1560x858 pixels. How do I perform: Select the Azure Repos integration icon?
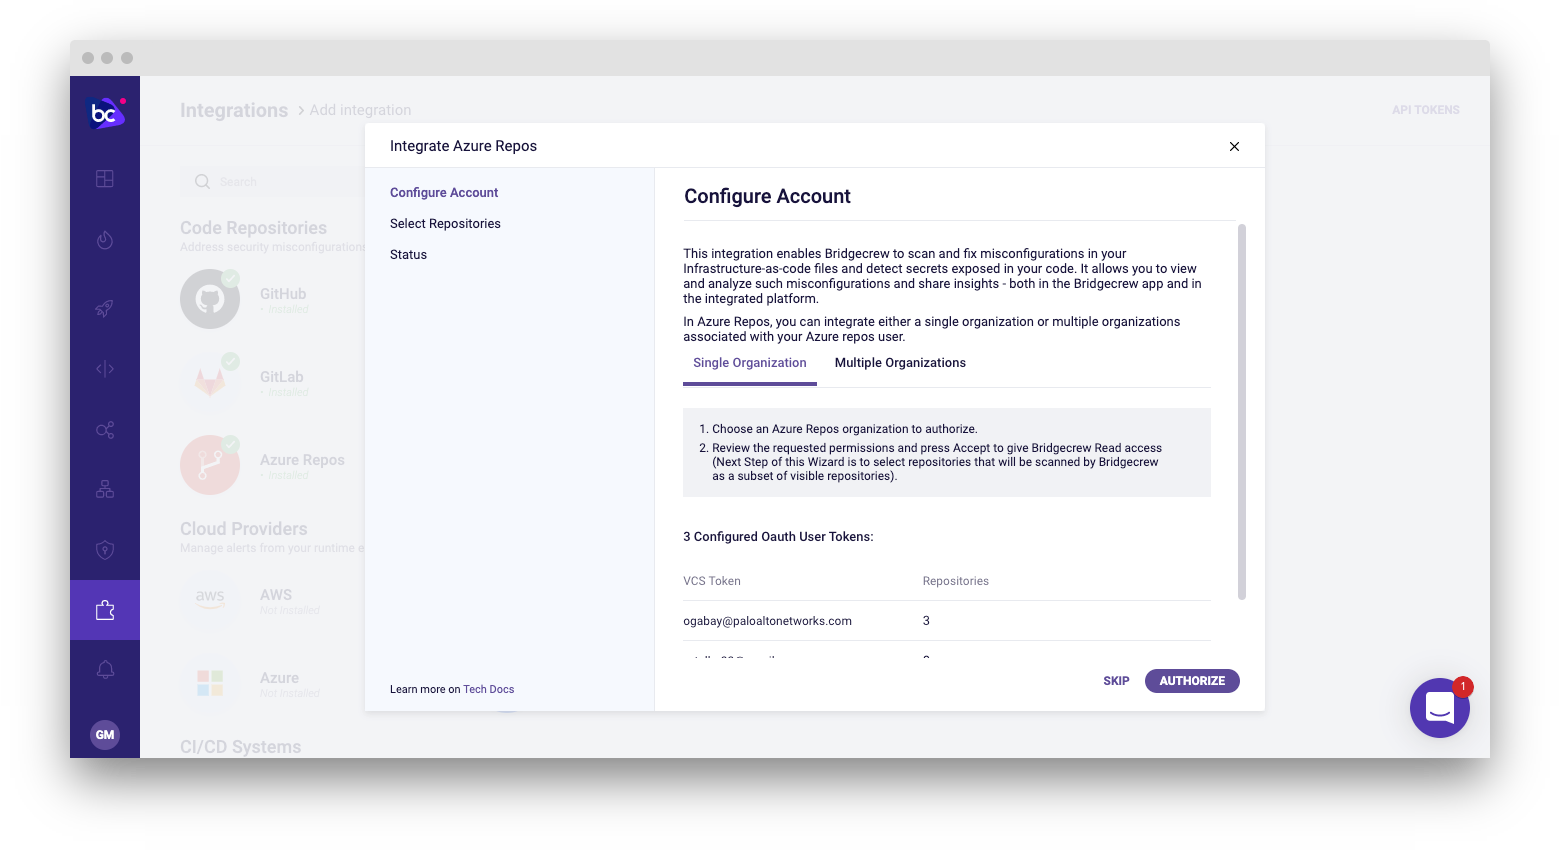tap(210, 465)
